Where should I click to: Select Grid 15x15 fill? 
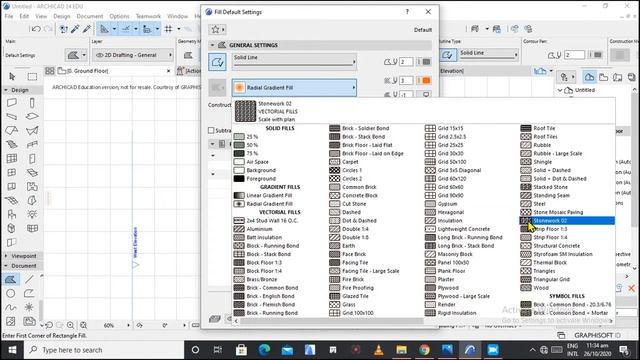444,128
